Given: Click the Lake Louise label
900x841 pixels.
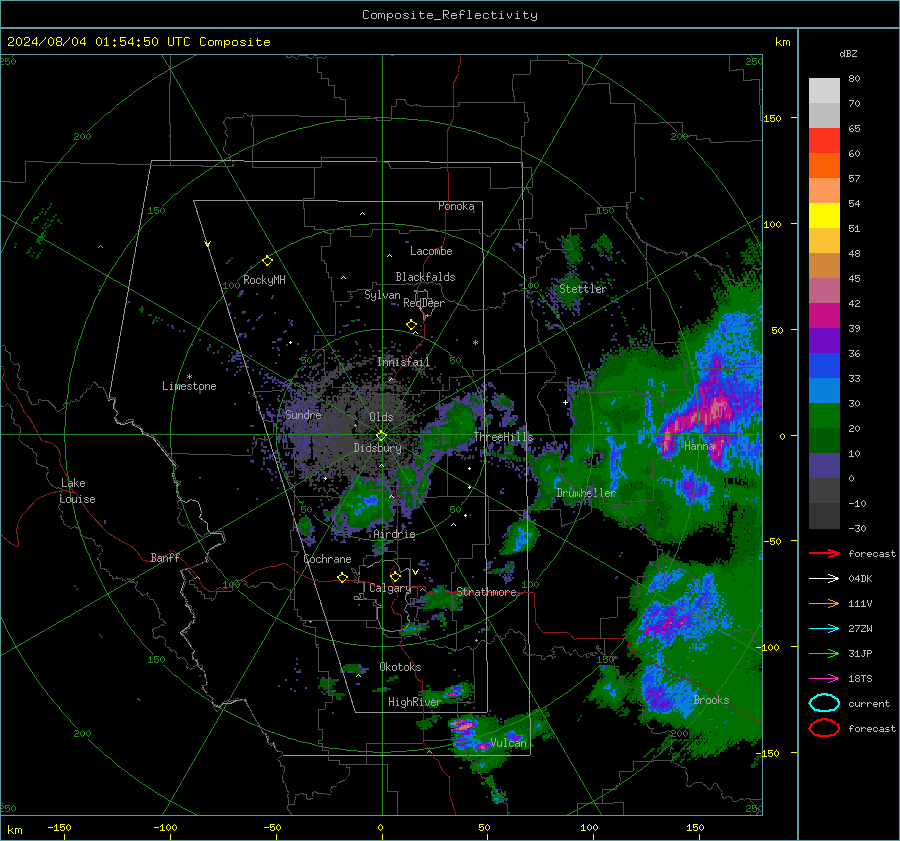Looking at the screenshot, I should click(77, 491).
